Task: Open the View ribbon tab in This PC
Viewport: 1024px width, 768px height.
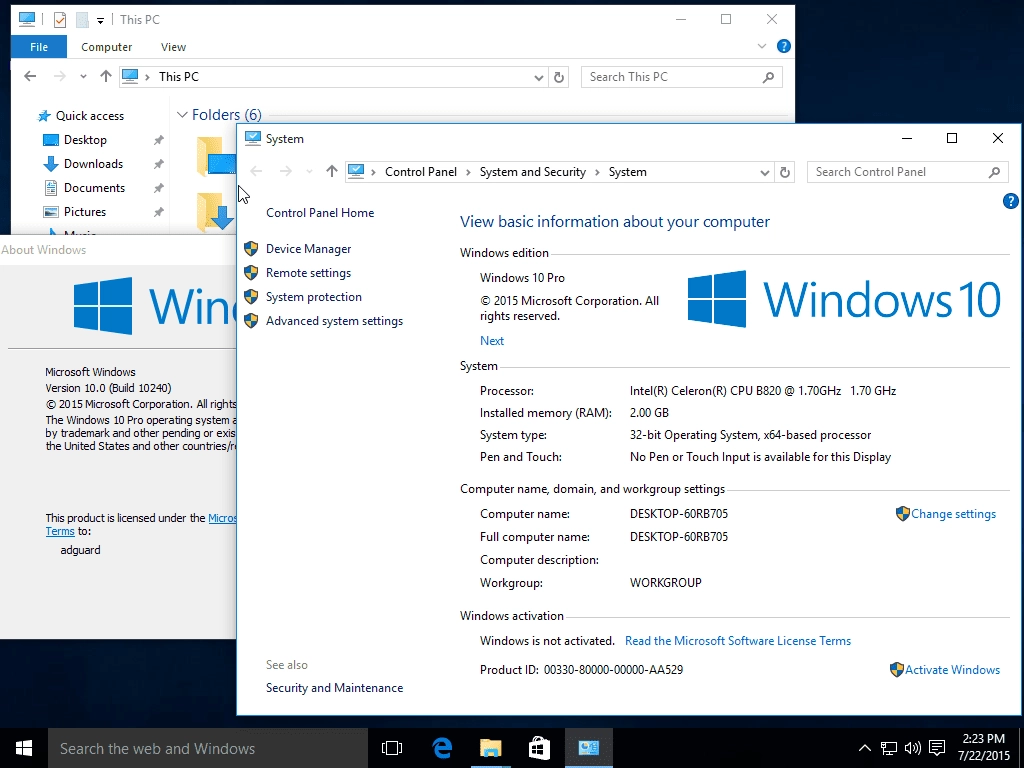Action: point(173,47)
